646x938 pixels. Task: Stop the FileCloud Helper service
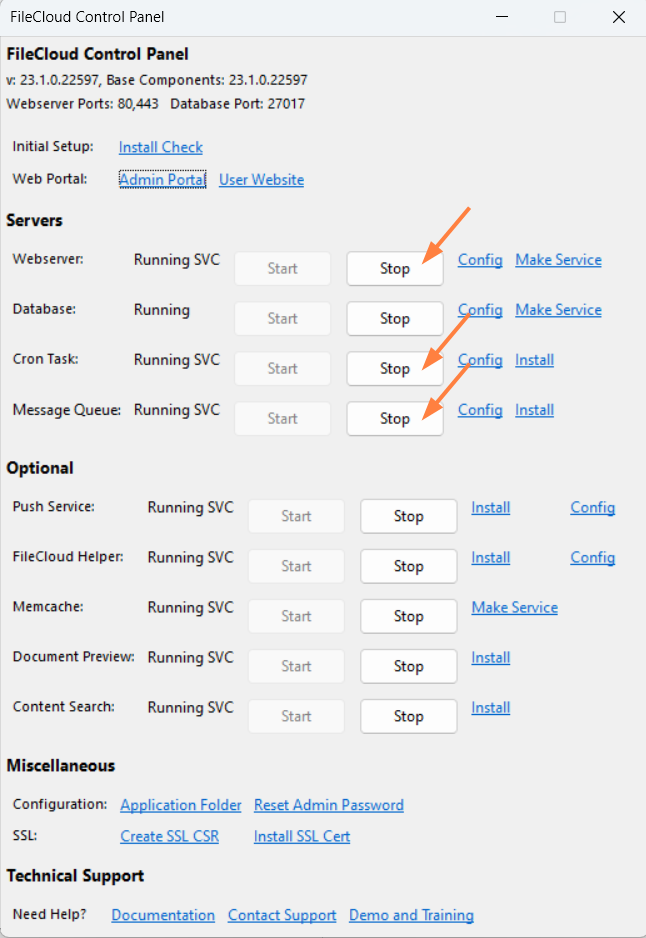click(x=408, y=566)
